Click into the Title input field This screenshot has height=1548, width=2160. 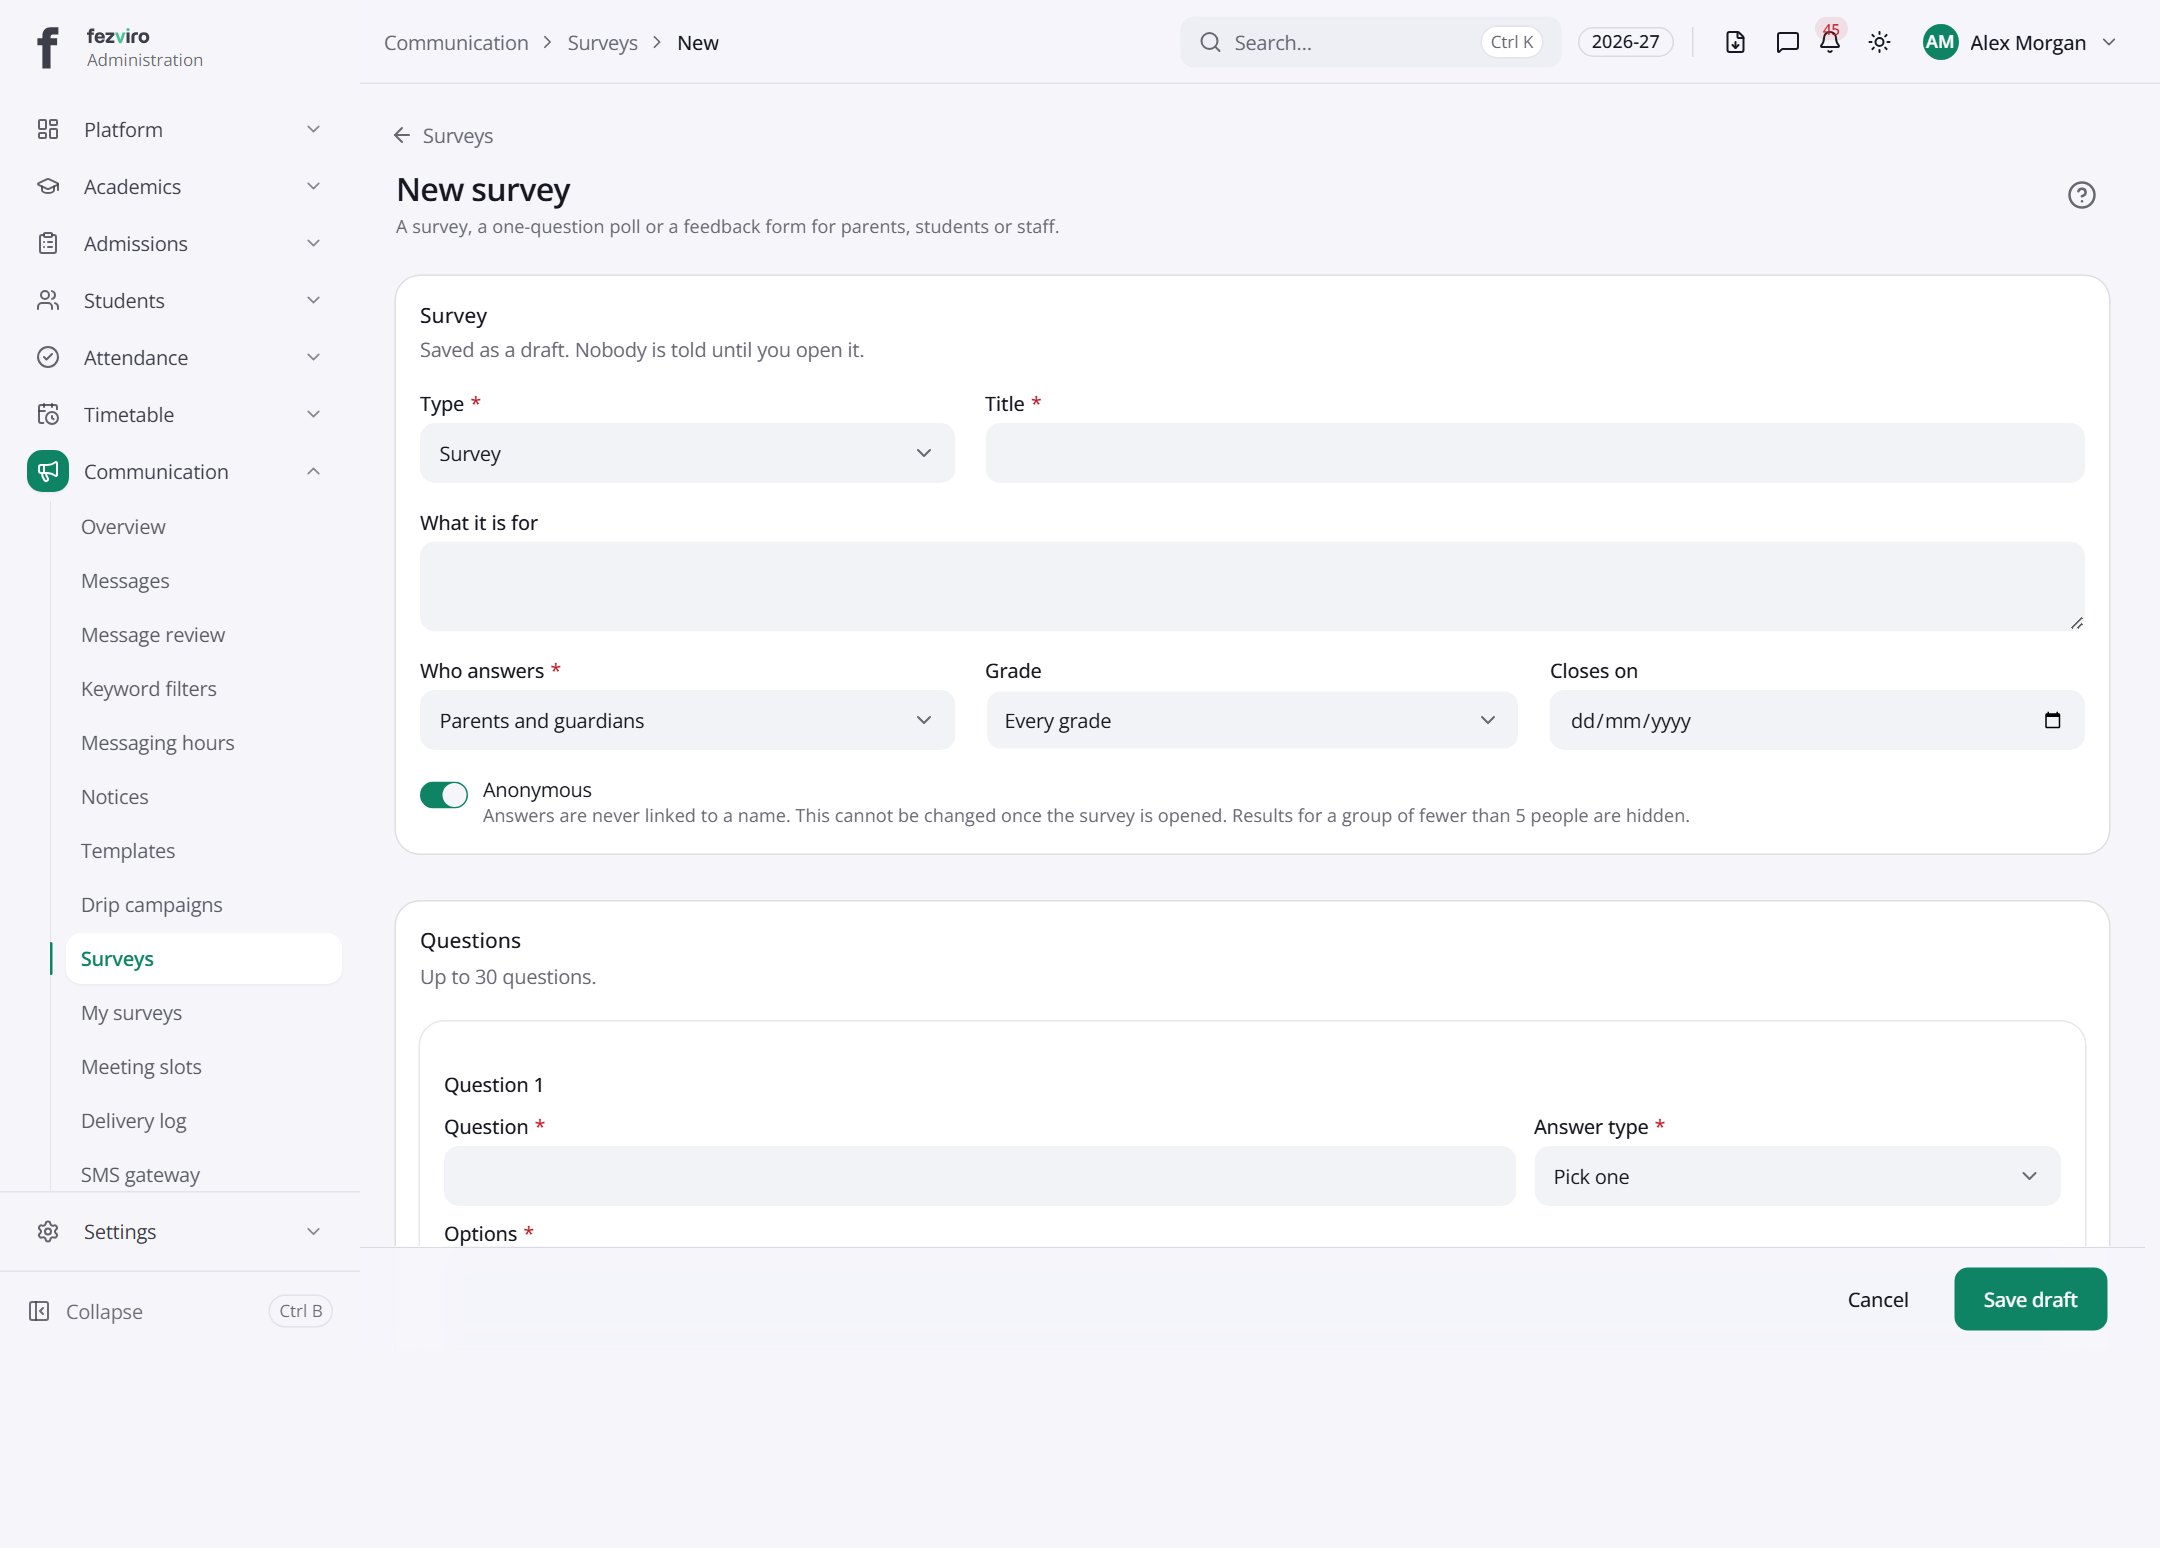point(1534,453)
